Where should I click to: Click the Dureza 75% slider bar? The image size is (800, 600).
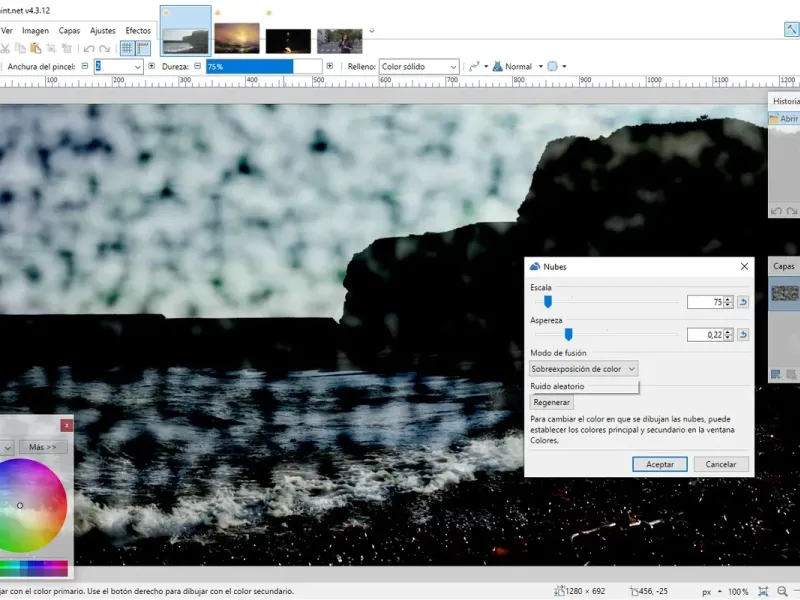264,67
